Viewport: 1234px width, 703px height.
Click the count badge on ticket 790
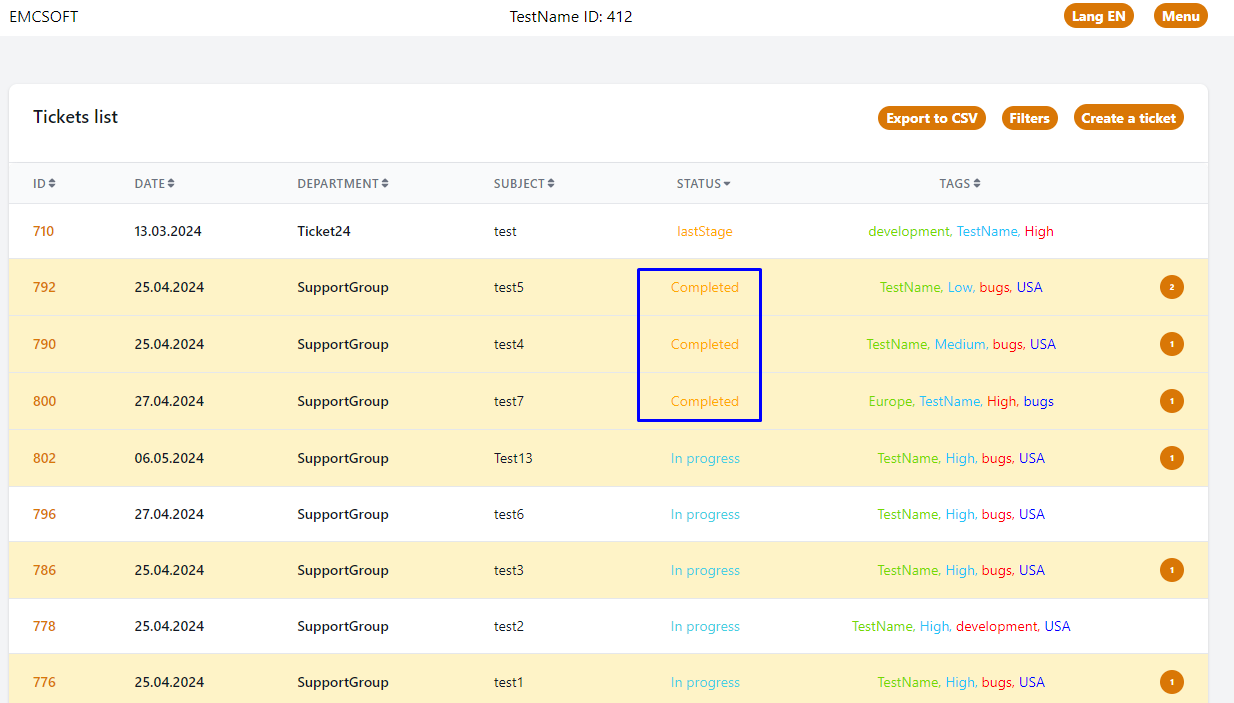tap(1172, 344)
